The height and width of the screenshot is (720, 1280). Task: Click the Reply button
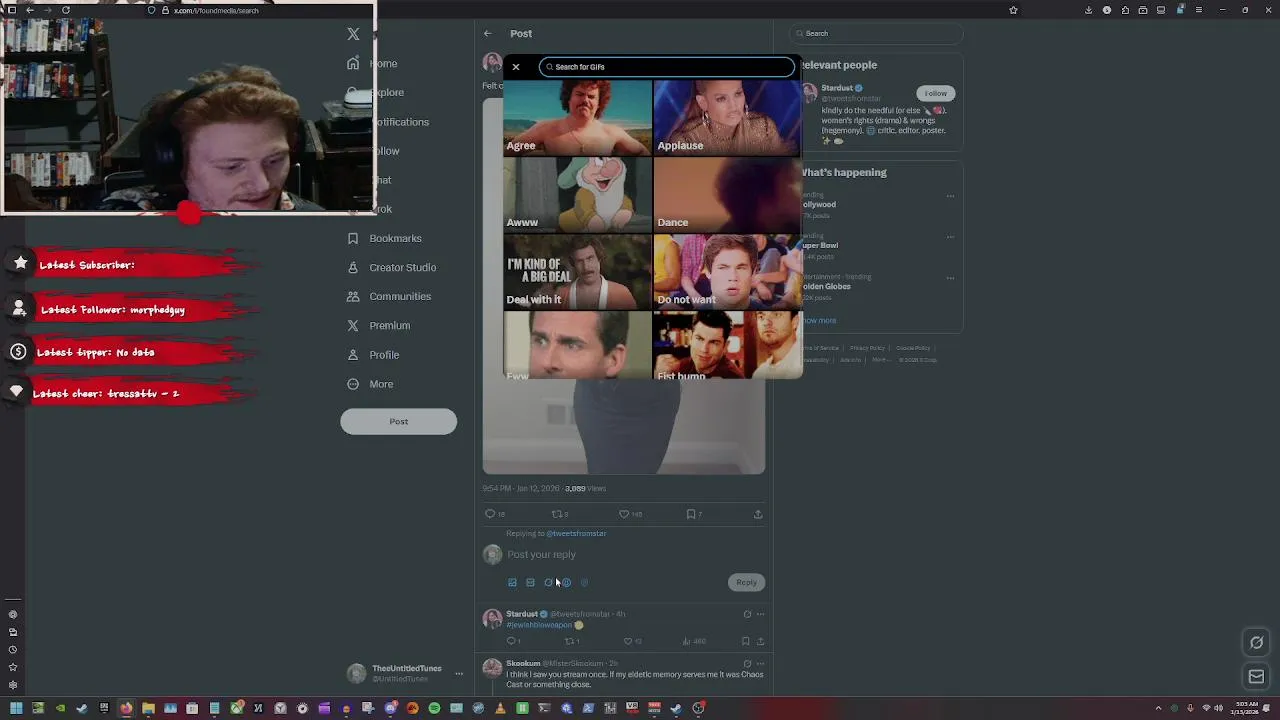pyautogui.click(x=746, y=582)
